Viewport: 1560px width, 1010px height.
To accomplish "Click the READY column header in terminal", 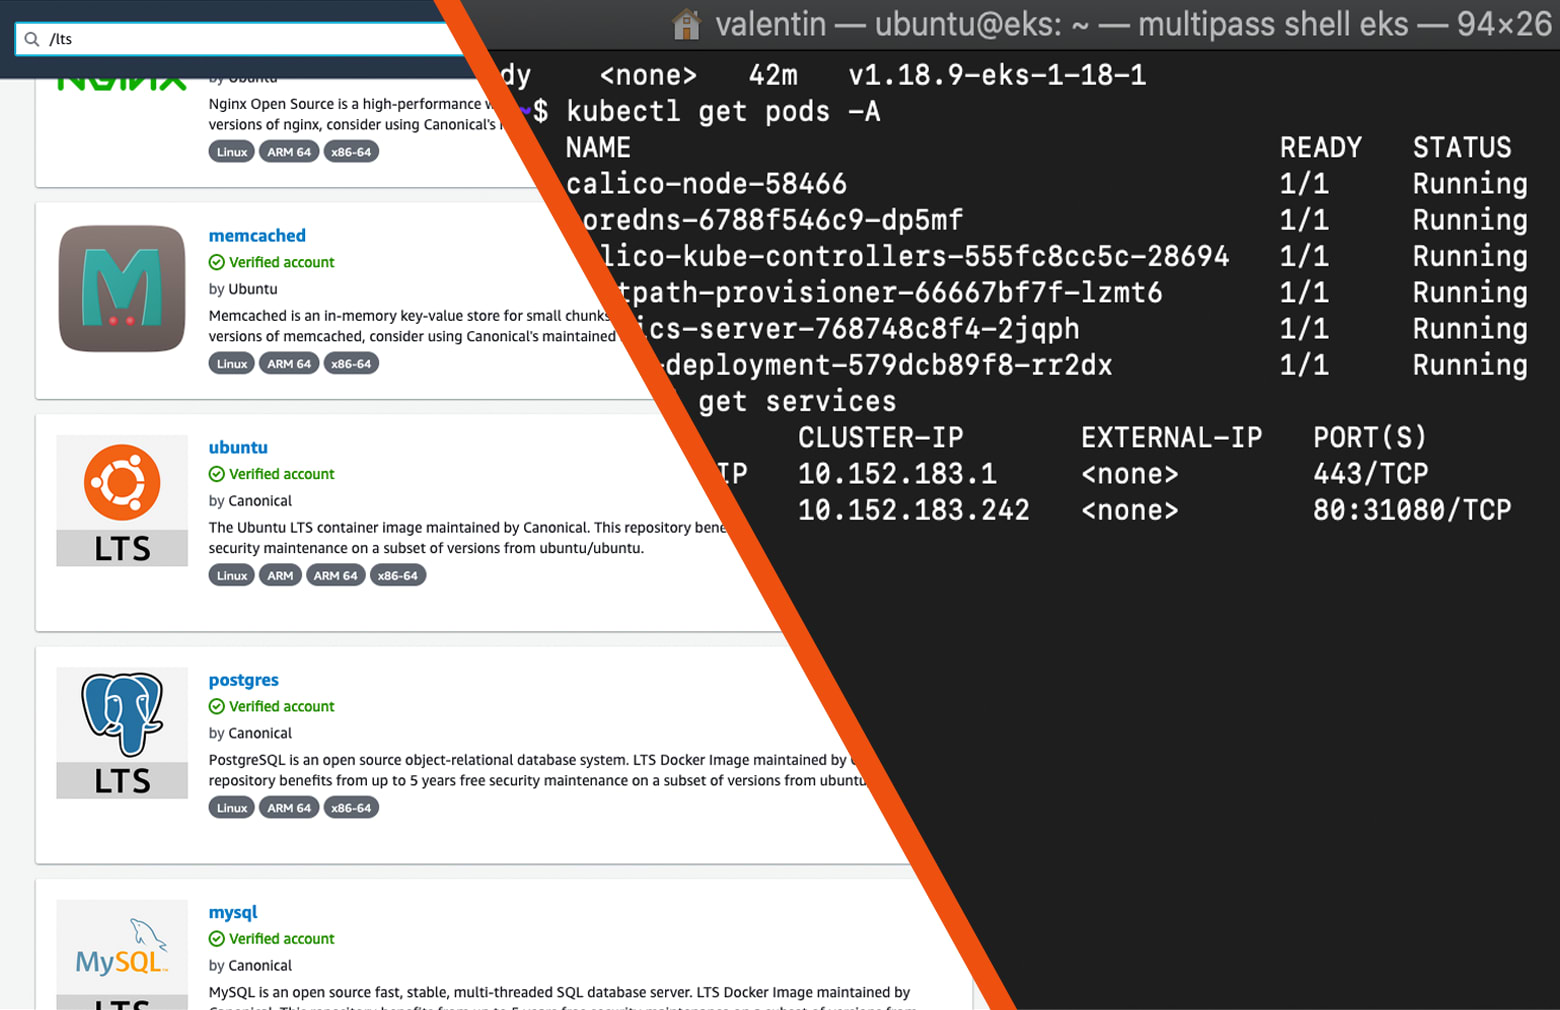I will click(1321, 148).
